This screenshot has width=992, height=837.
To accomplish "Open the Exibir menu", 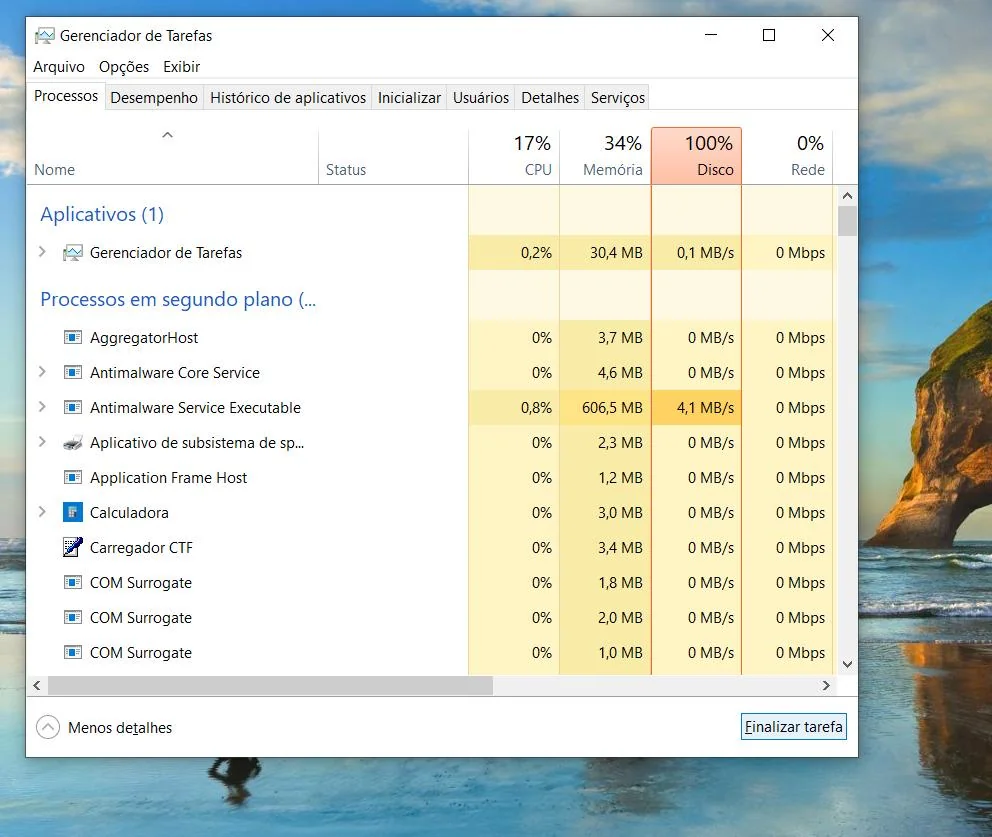I will click(x=182, y=66).
